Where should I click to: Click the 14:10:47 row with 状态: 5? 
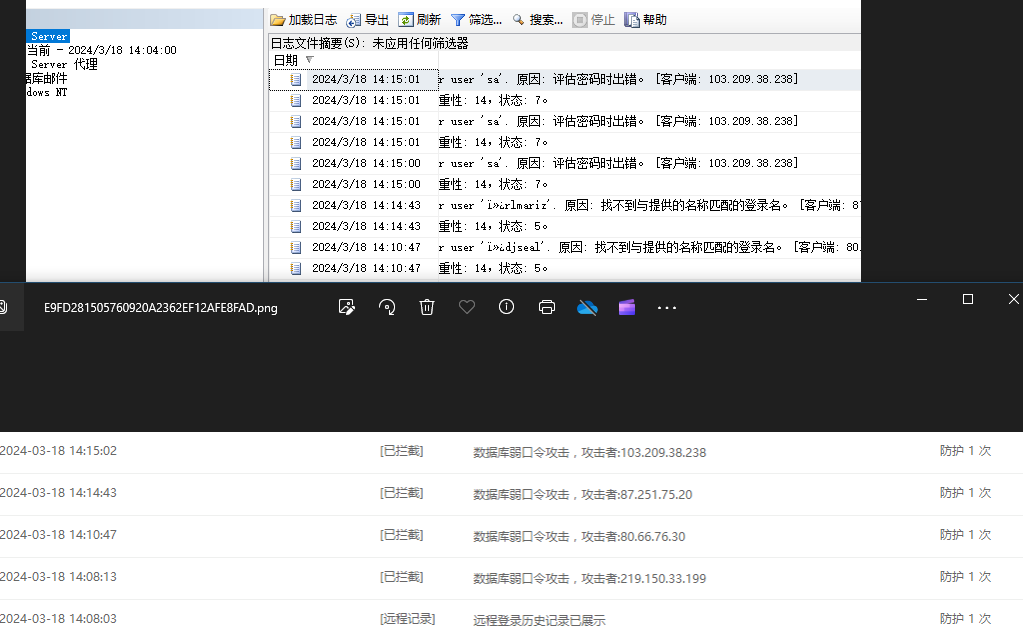tap(565, 268)
